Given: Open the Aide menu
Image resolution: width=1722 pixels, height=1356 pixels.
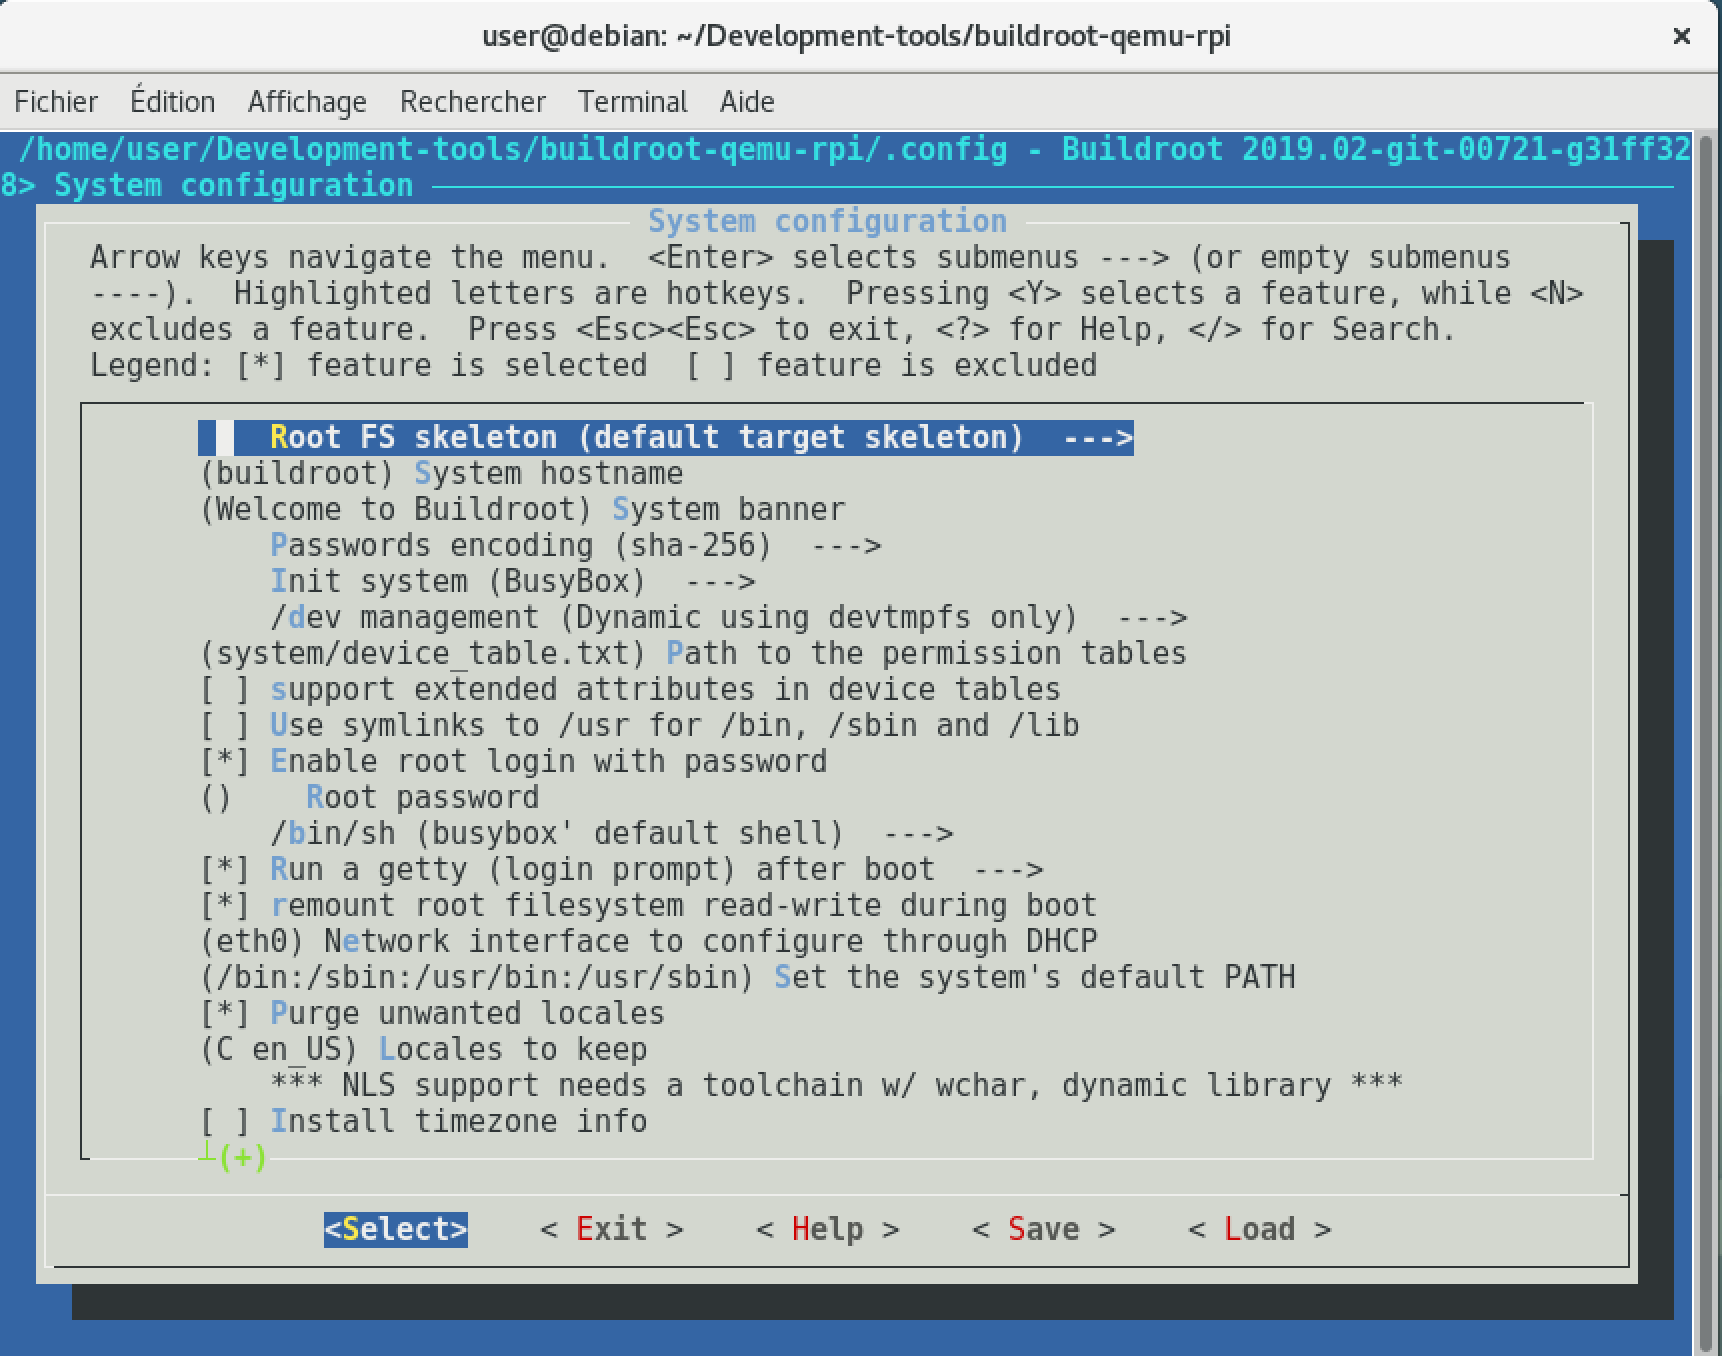Looking at the screenshot, I should (x=747, y=102).
